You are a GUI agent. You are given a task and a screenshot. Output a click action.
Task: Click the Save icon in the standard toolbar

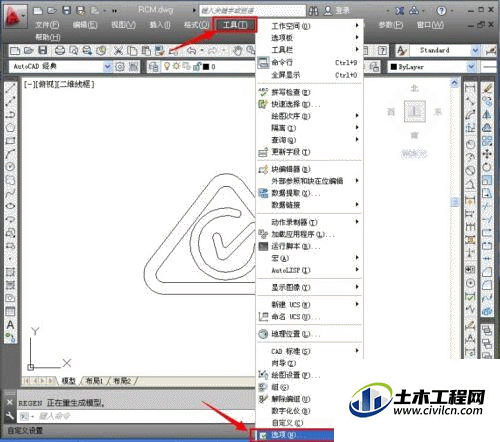(42, 50)
